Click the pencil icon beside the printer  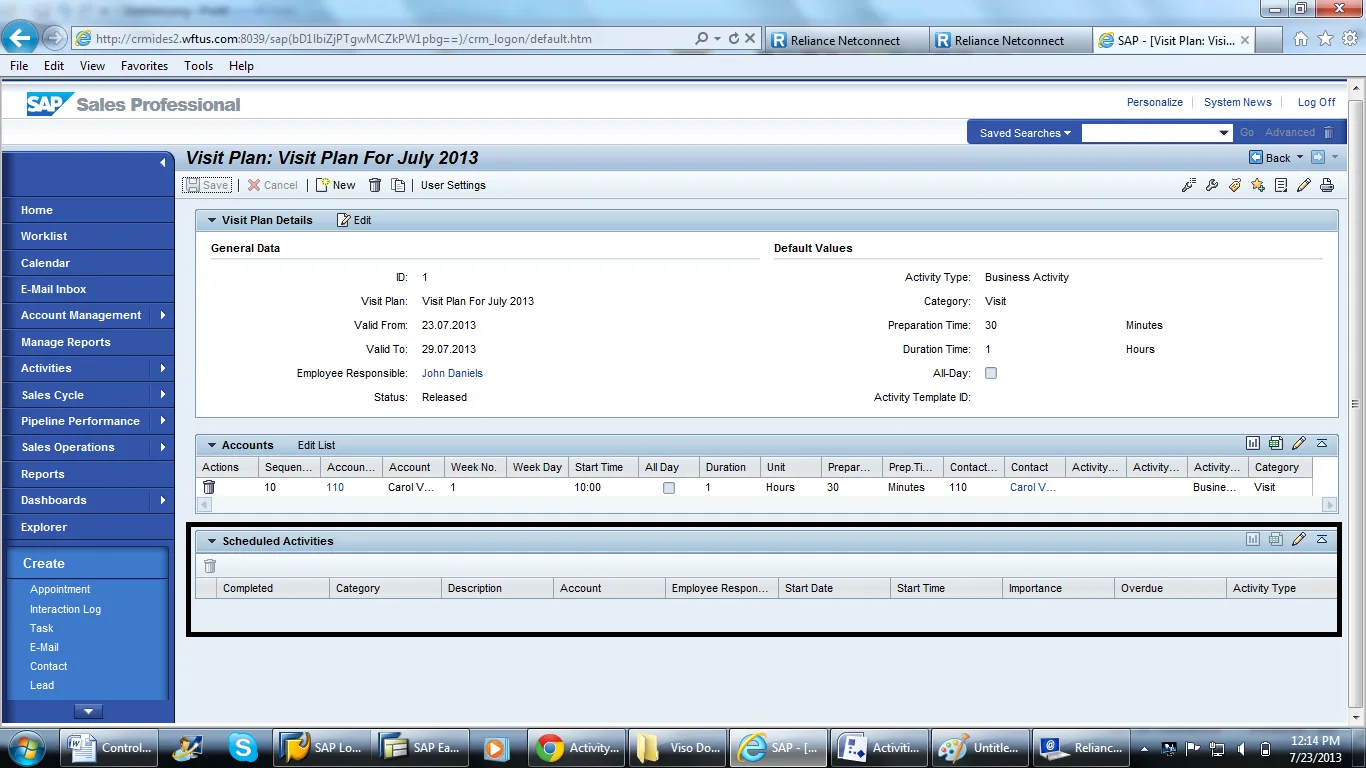1304,185
